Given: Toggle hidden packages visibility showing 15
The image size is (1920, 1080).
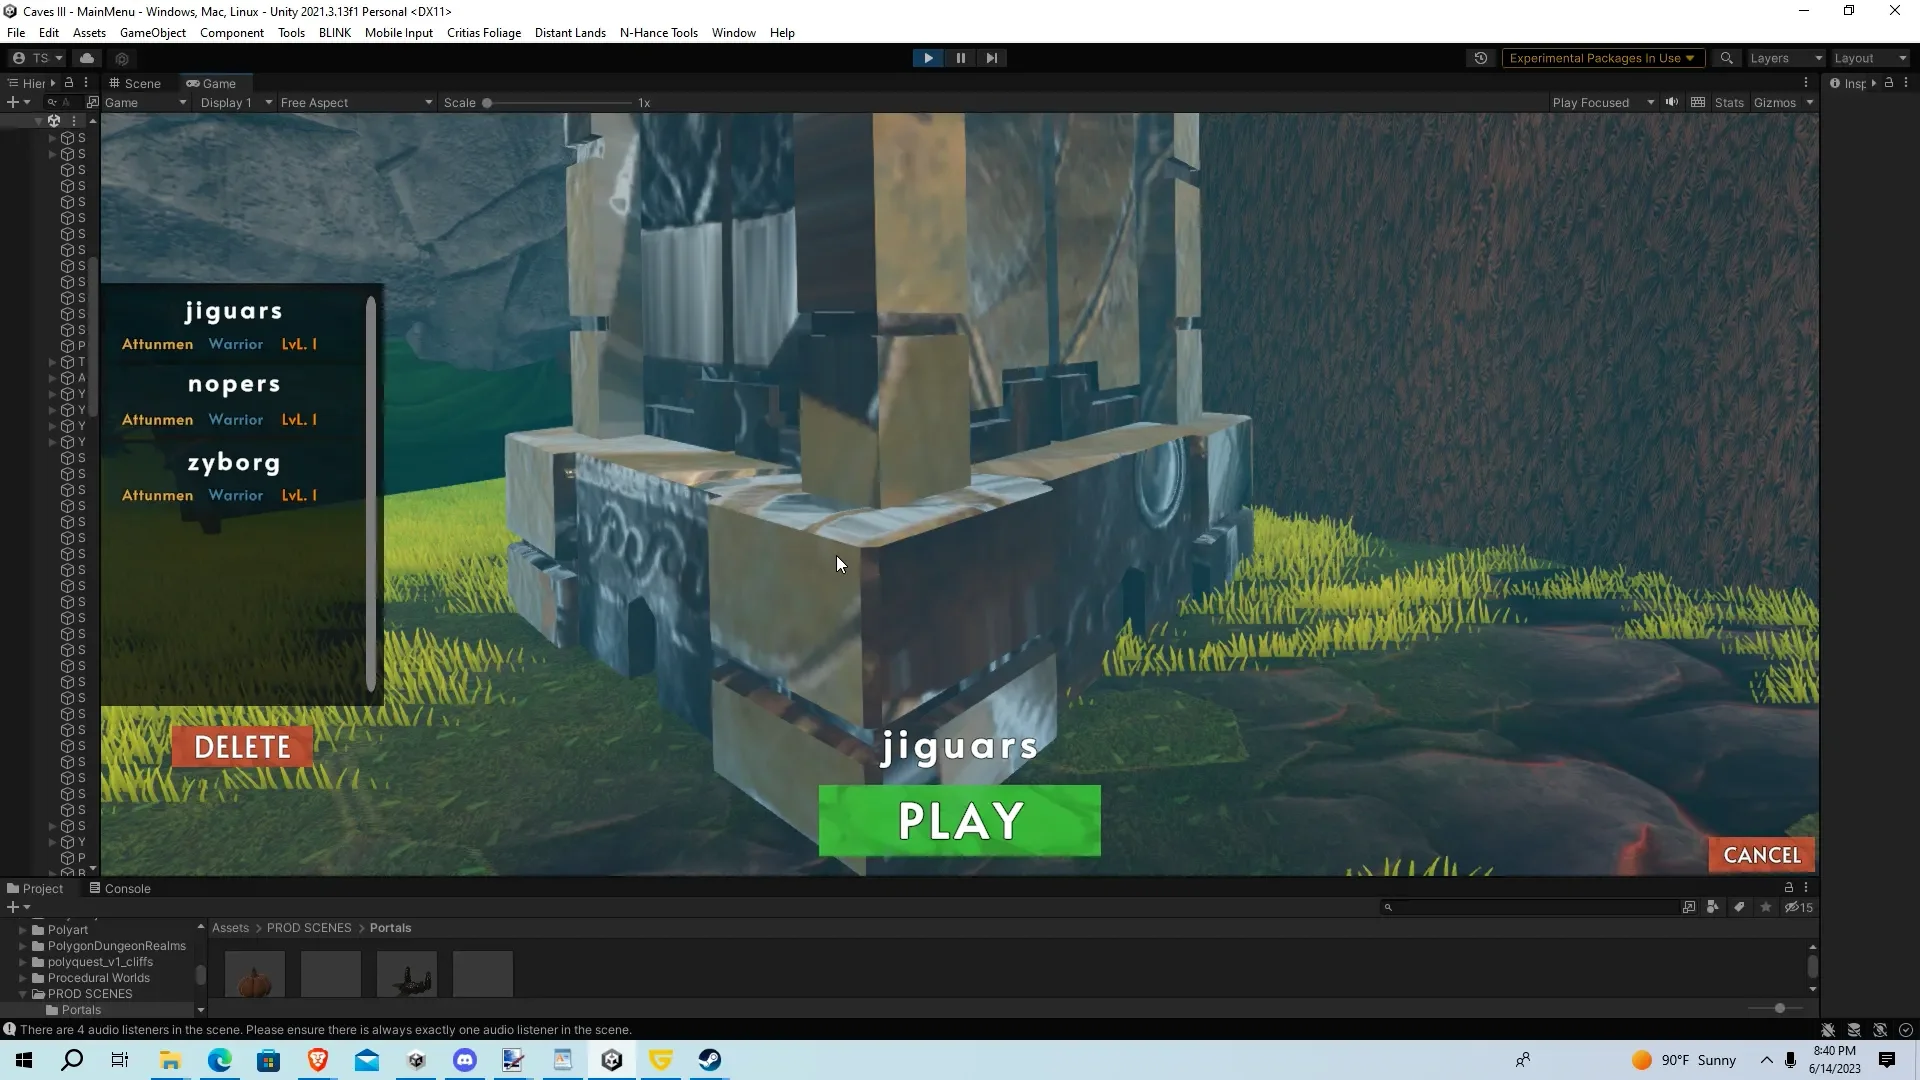Looking at the screenshot, I should pos(1798,907).
